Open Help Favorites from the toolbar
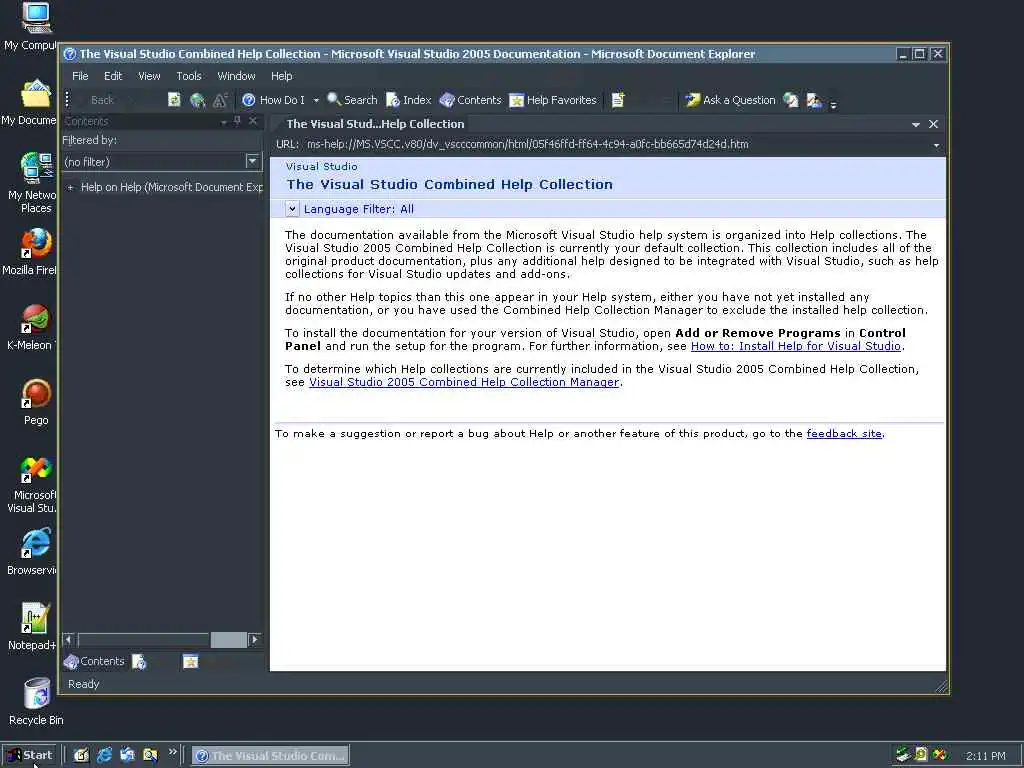Screen dimensions: 1024x768 (x=553, y=100)
